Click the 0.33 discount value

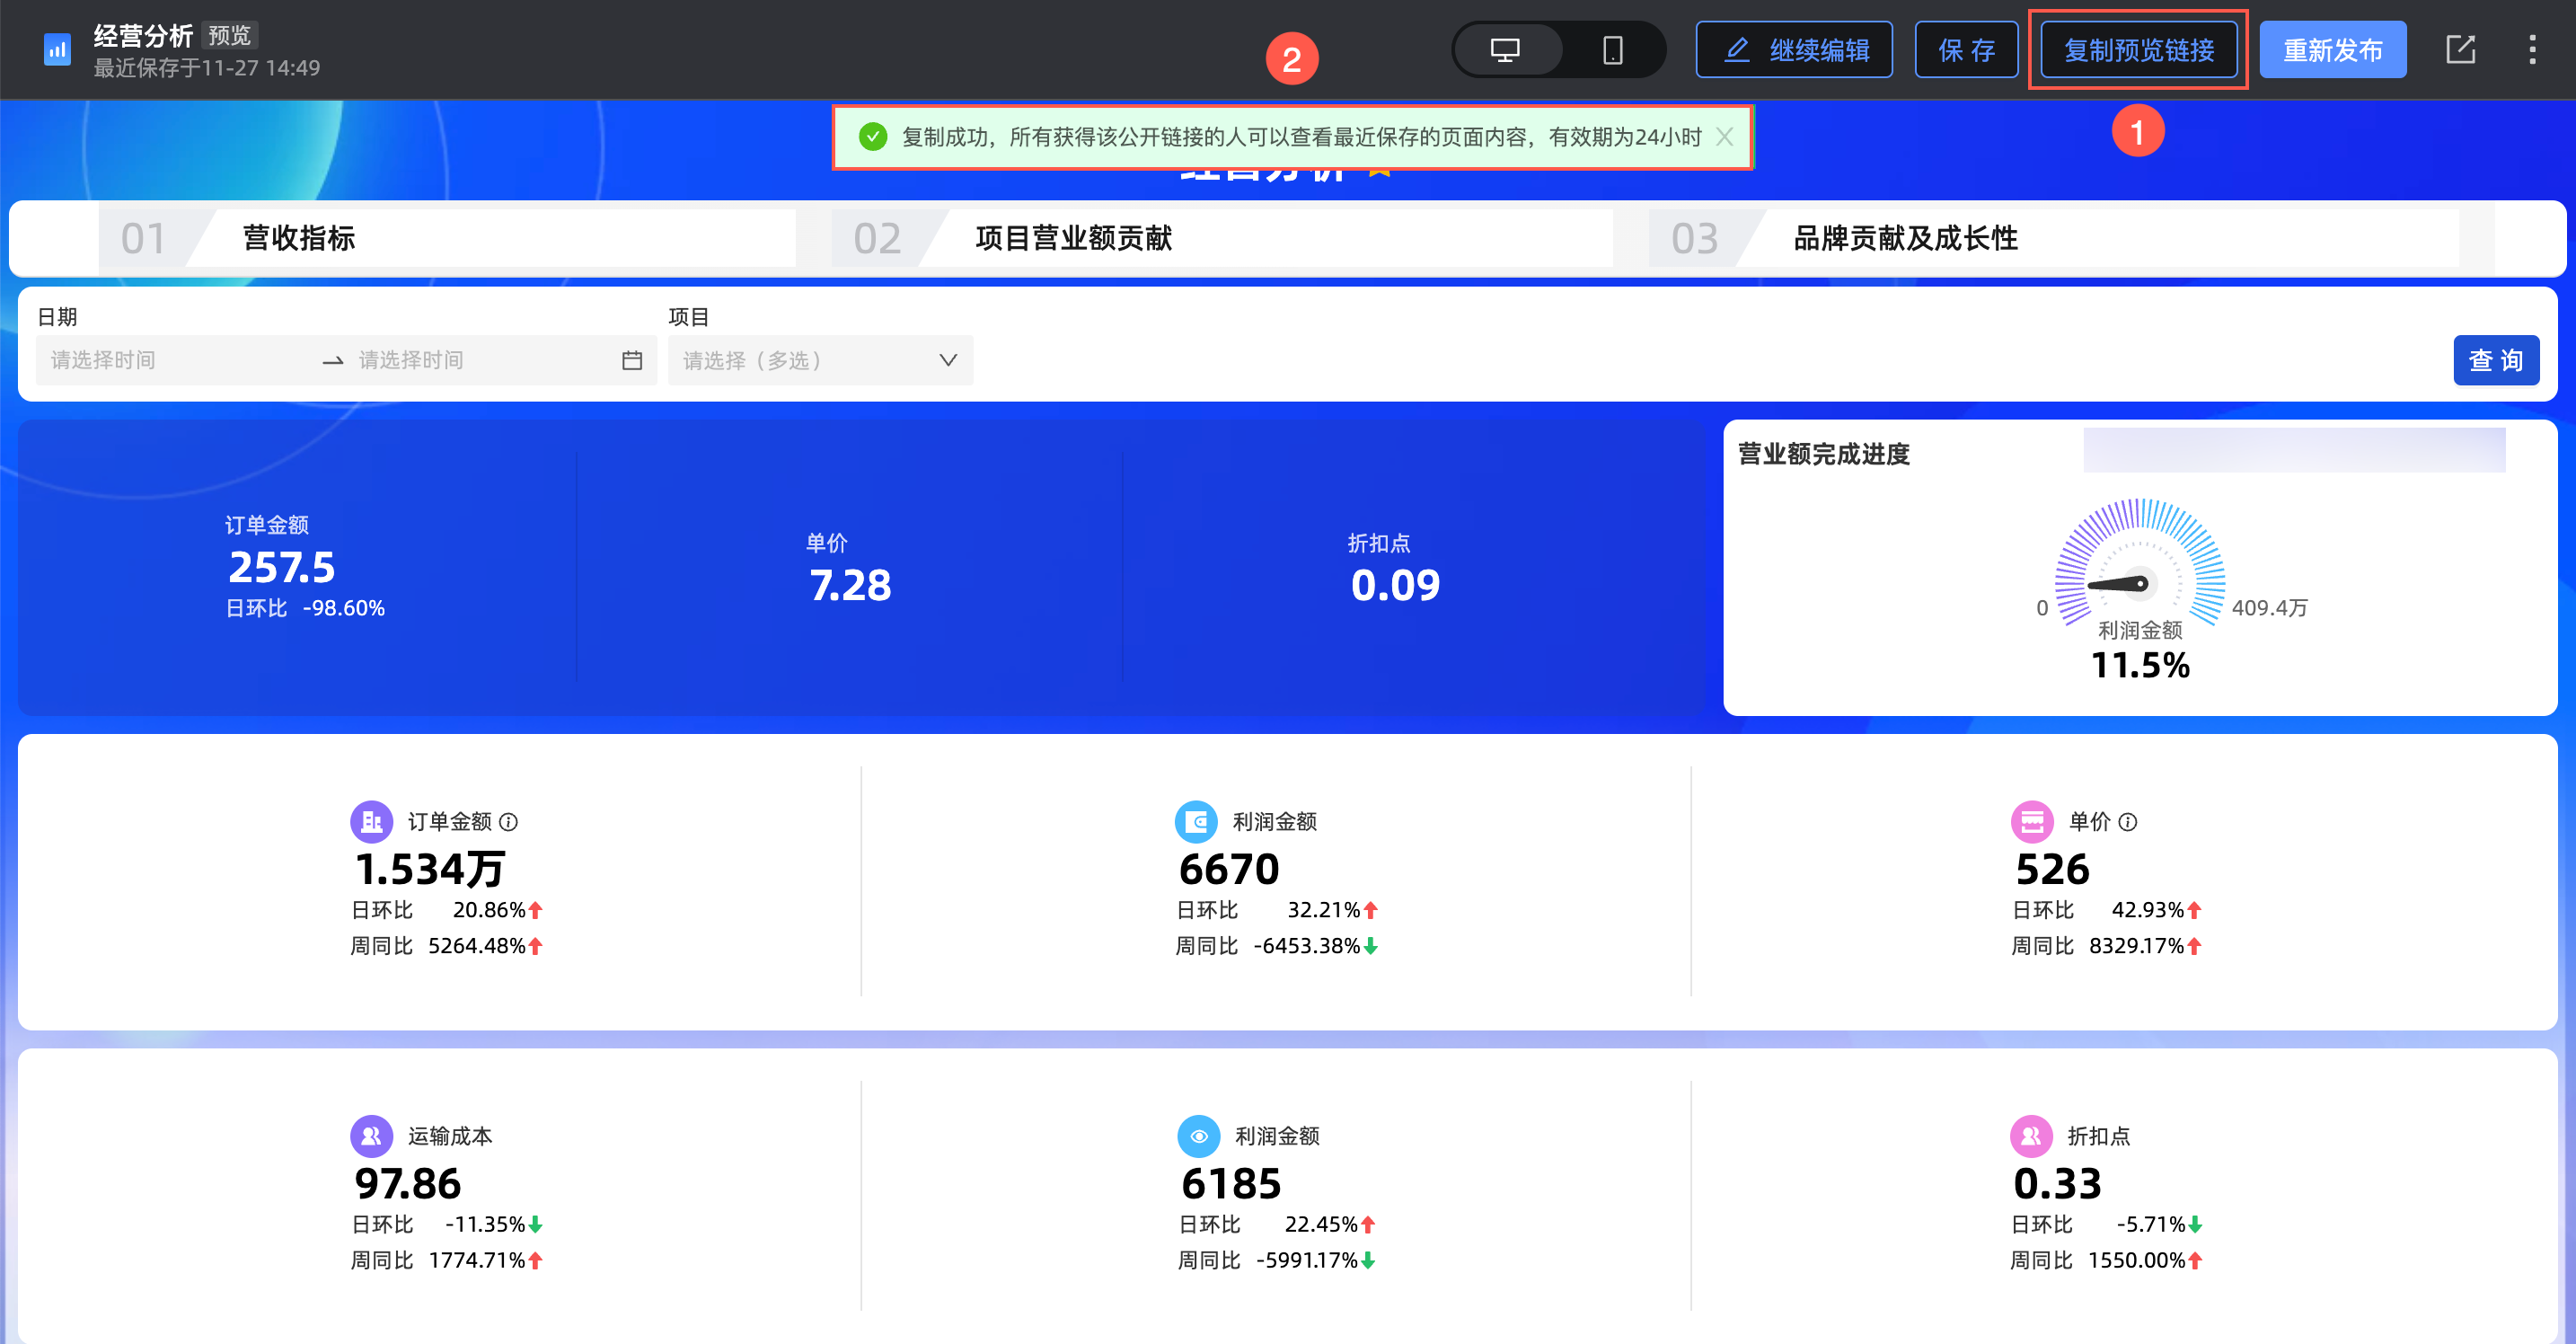[2057, 1184]
